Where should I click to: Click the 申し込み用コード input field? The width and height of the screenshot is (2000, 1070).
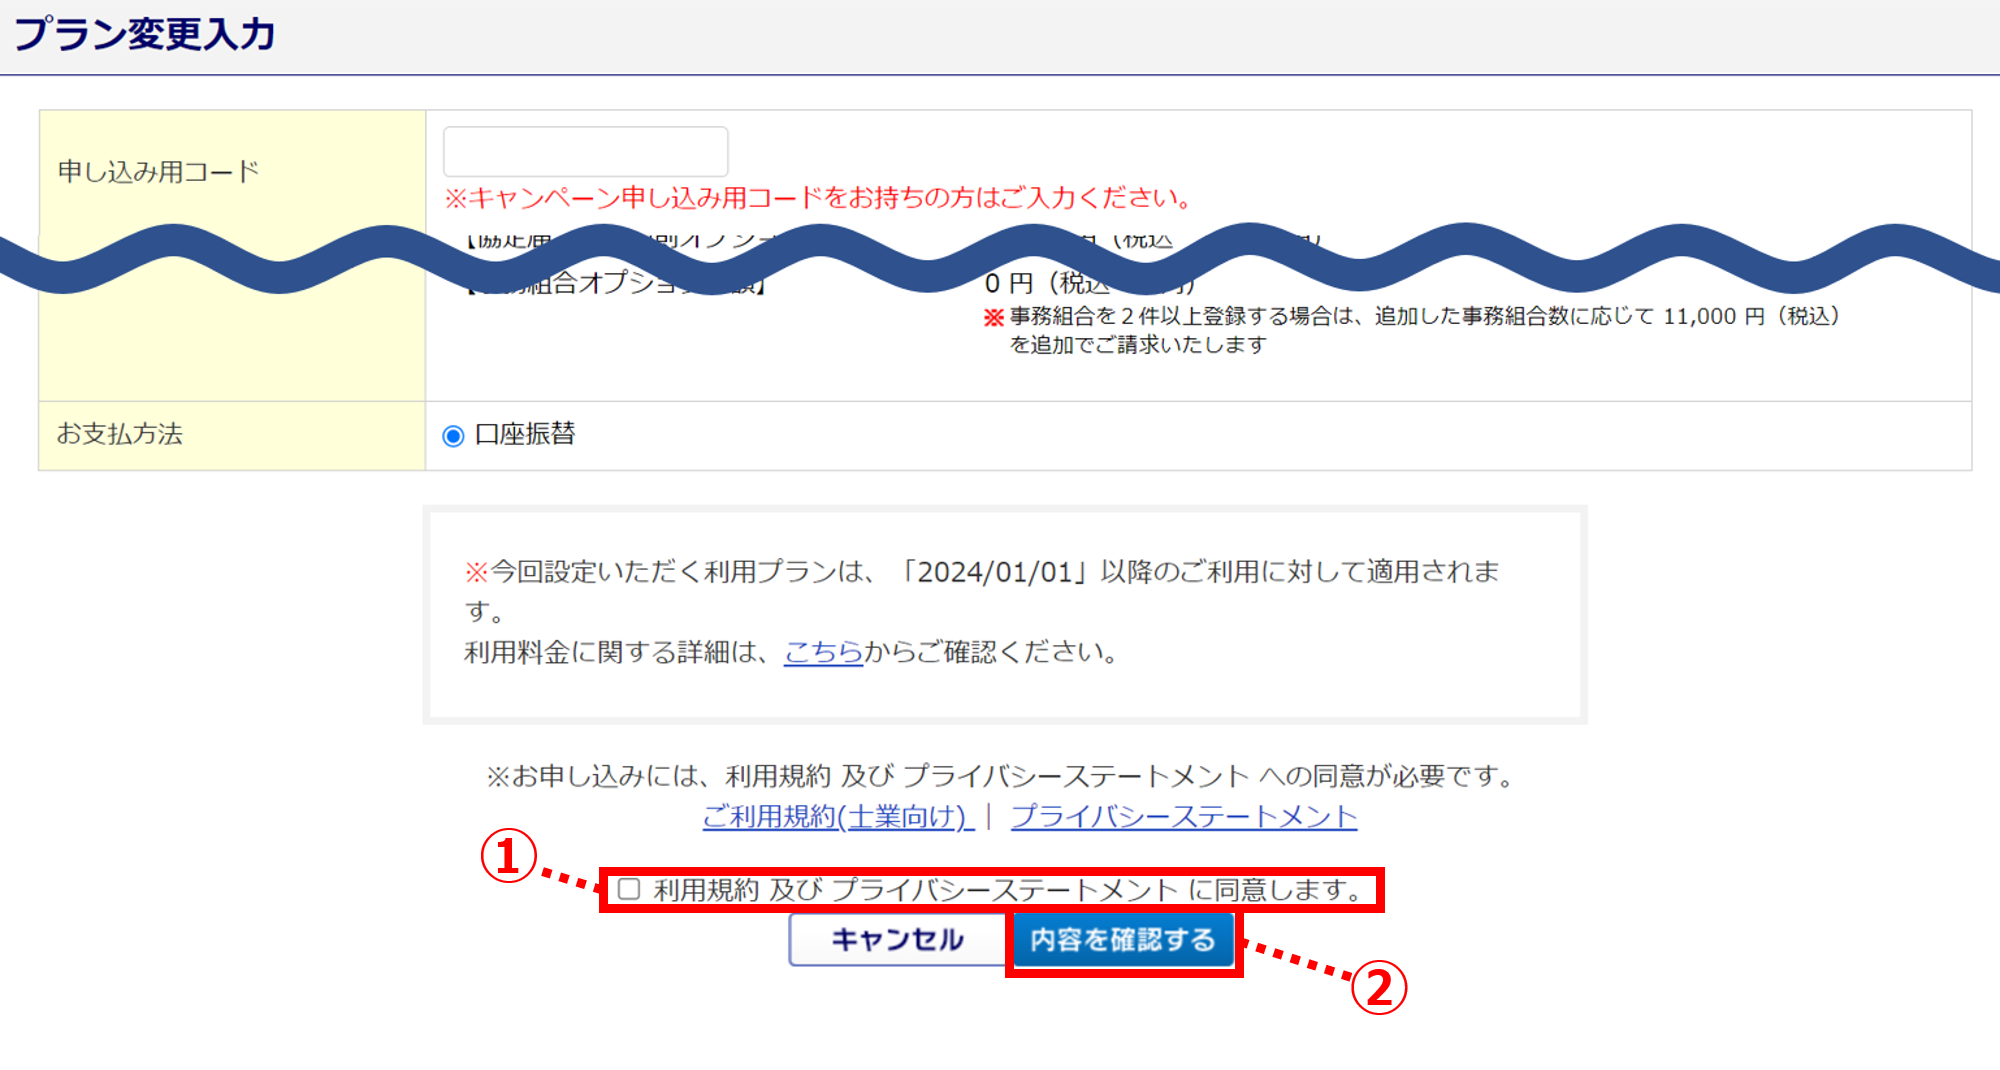pos(585,152)
